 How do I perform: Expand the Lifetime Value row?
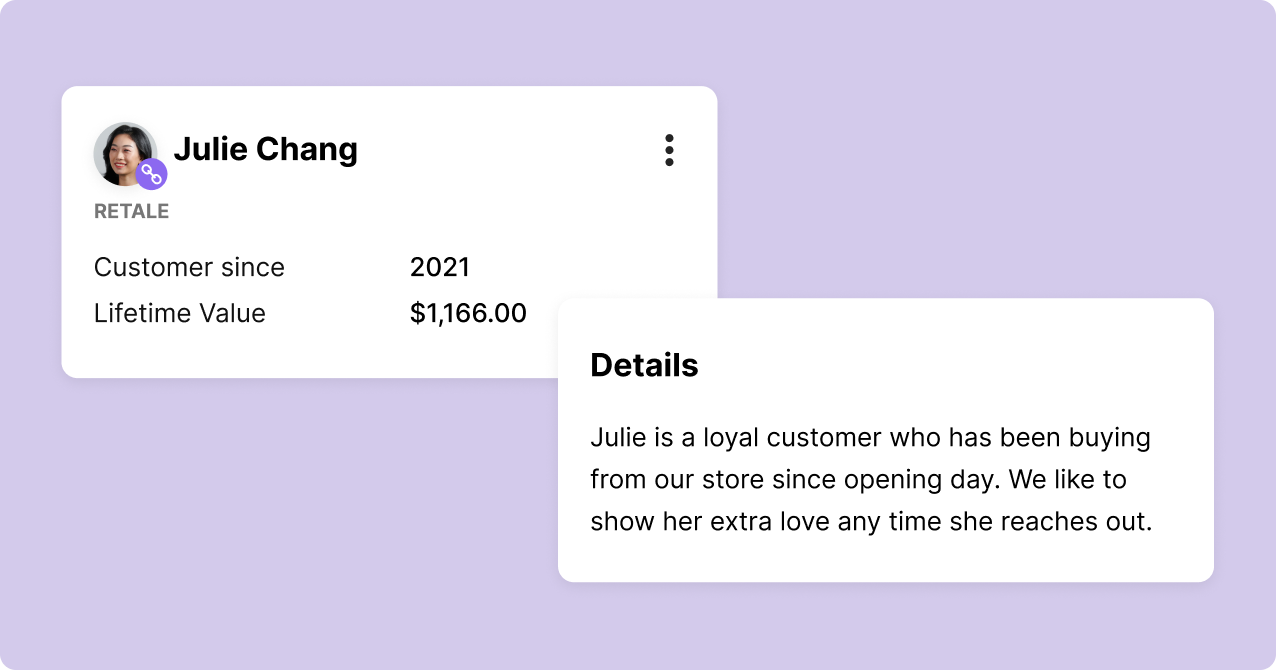coord(180,313)
